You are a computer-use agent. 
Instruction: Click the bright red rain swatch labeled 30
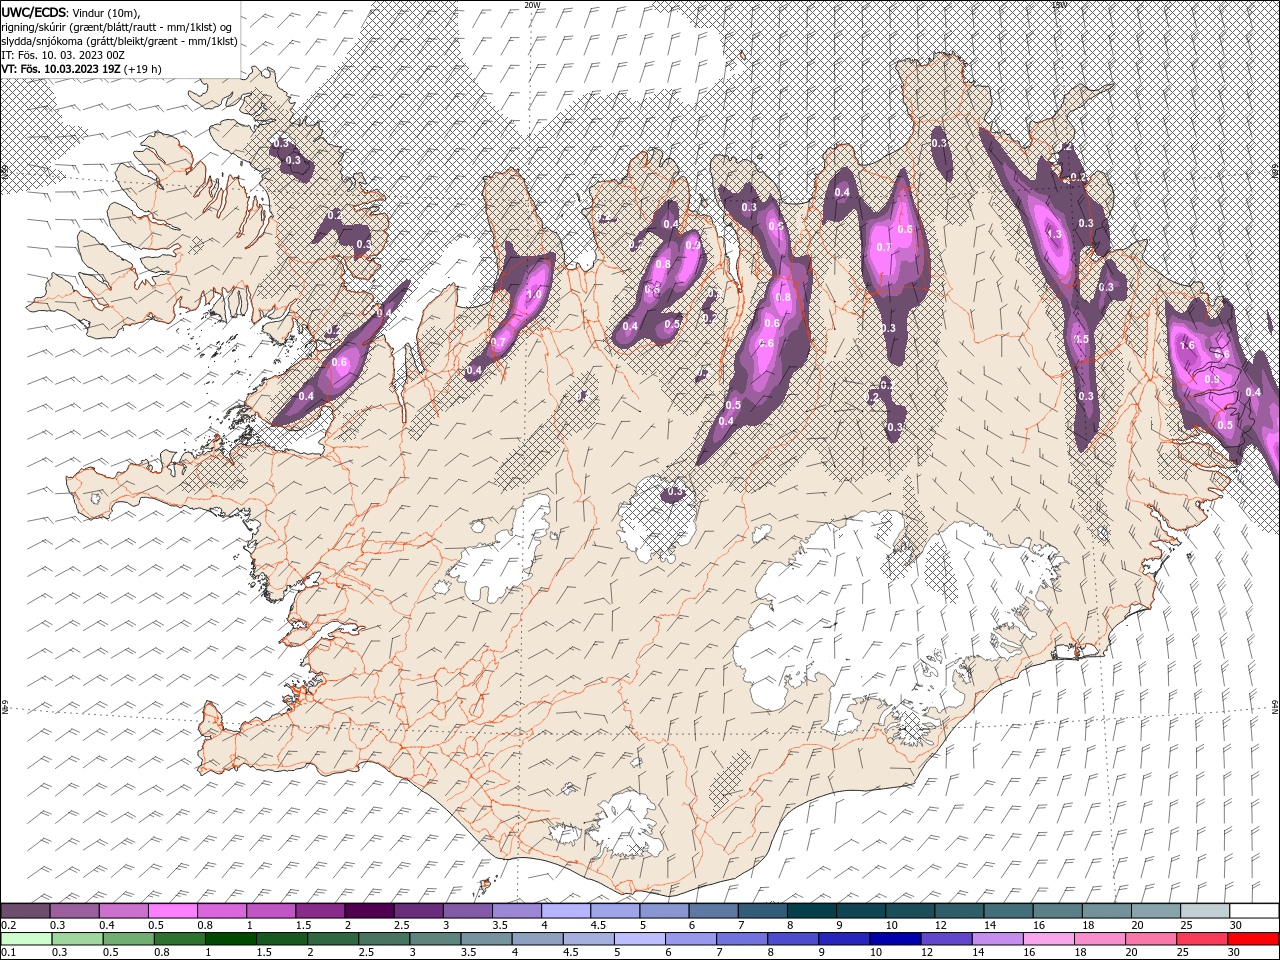tap(1252, 939)
